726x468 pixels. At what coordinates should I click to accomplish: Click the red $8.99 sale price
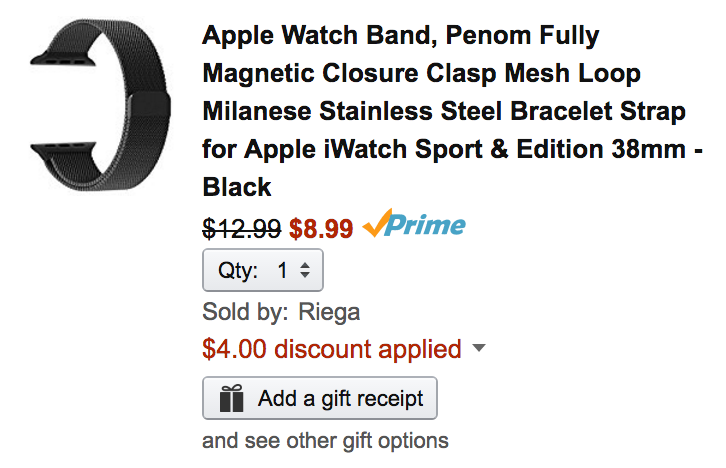point(321,228)
